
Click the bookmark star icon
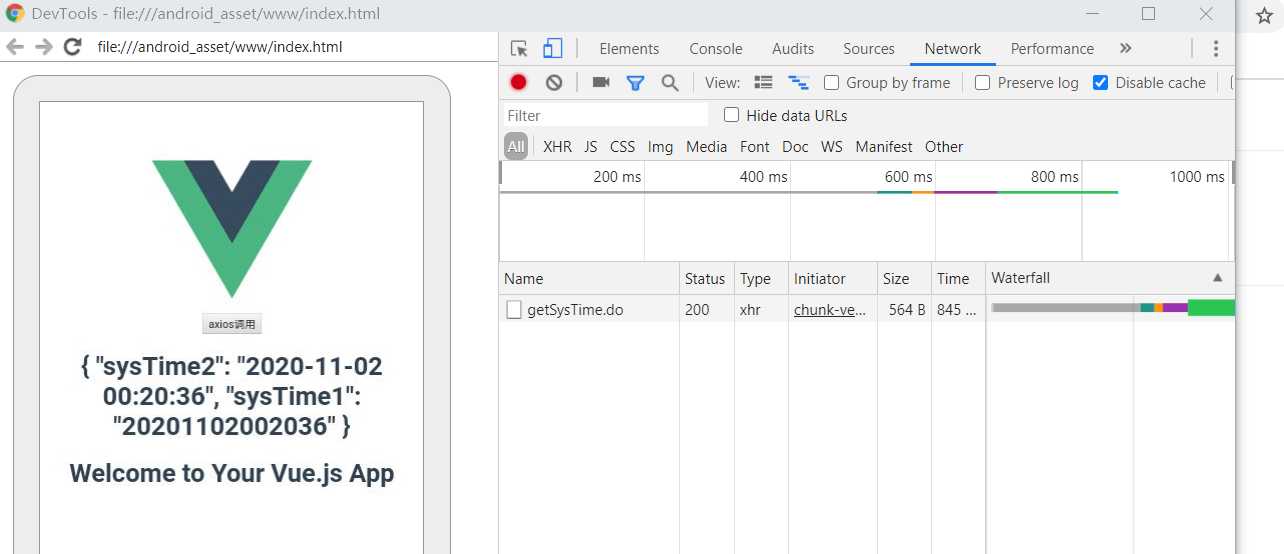(1264, 16)
